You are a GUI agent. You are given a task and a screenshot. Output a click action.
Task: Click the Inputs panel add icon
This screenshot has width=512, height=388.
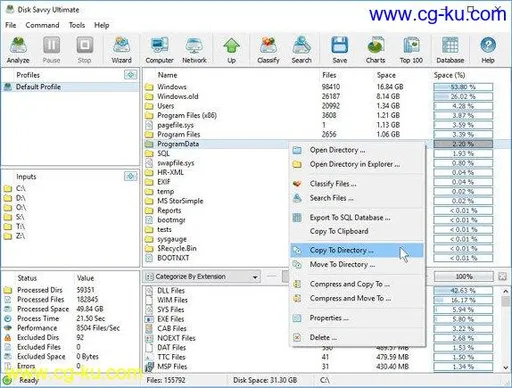pyautogui.click(x=130, y=176)
